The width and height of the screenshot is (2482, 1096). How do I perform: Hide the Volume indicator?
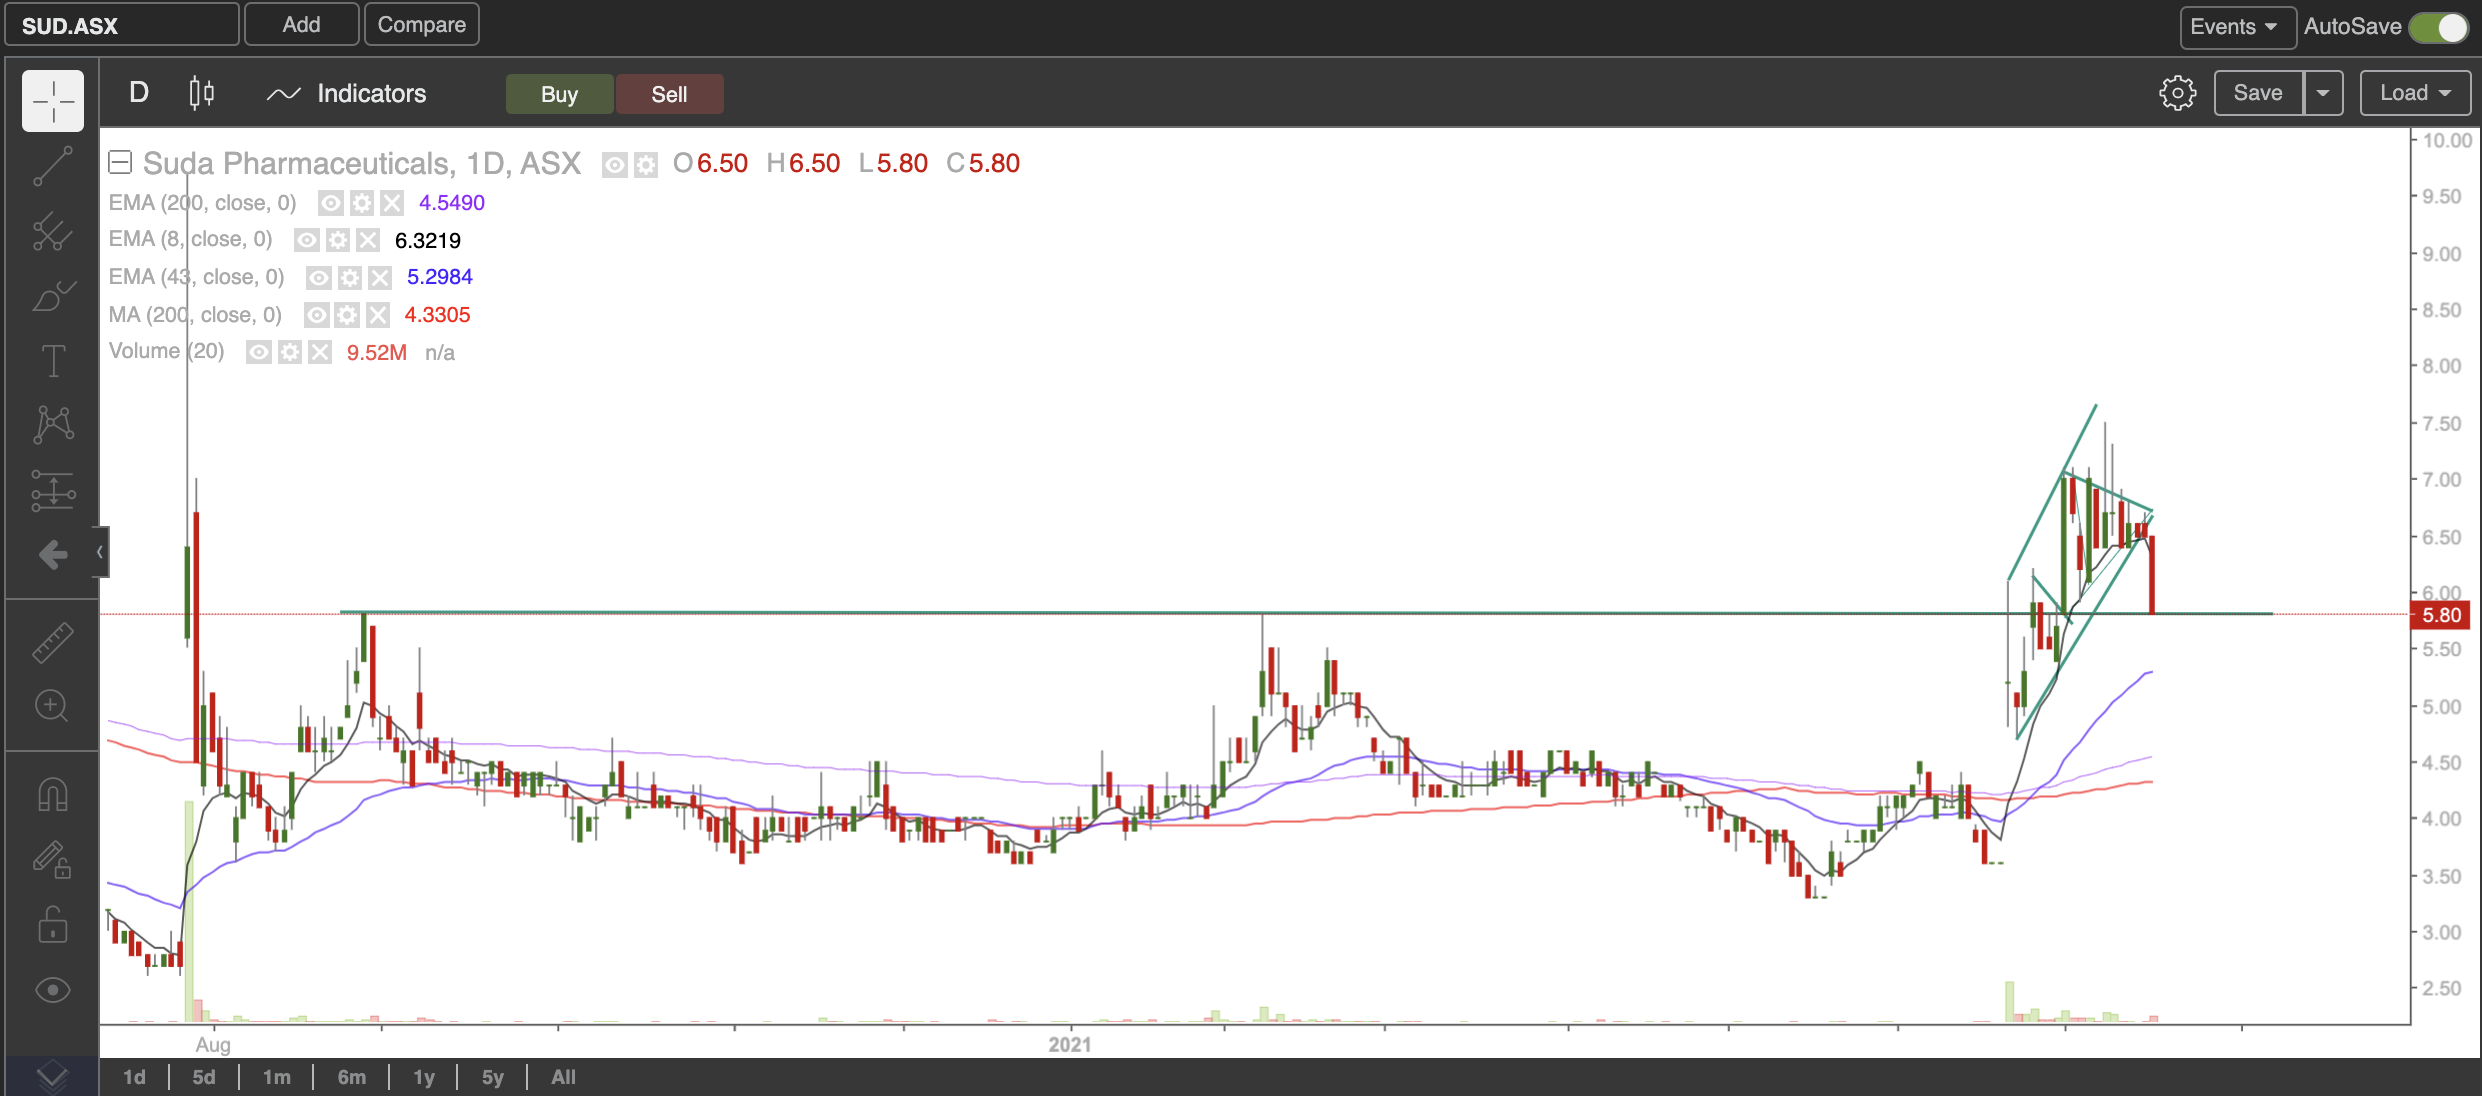(259, 352)
